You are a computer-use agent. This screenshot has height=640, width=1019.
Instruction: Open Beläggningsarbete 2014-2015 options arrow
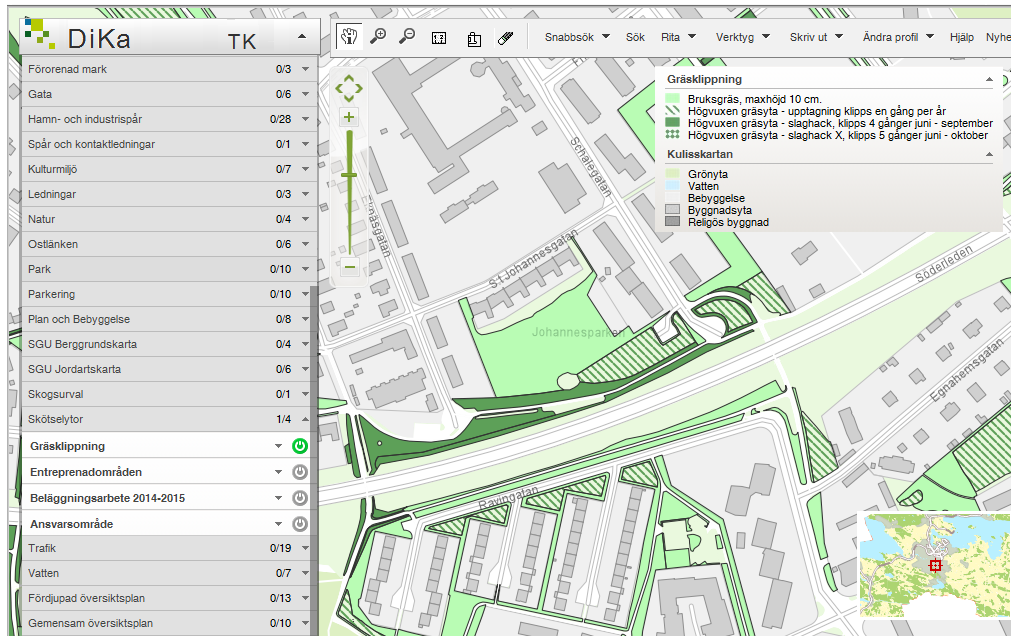(x=278, y=498)
